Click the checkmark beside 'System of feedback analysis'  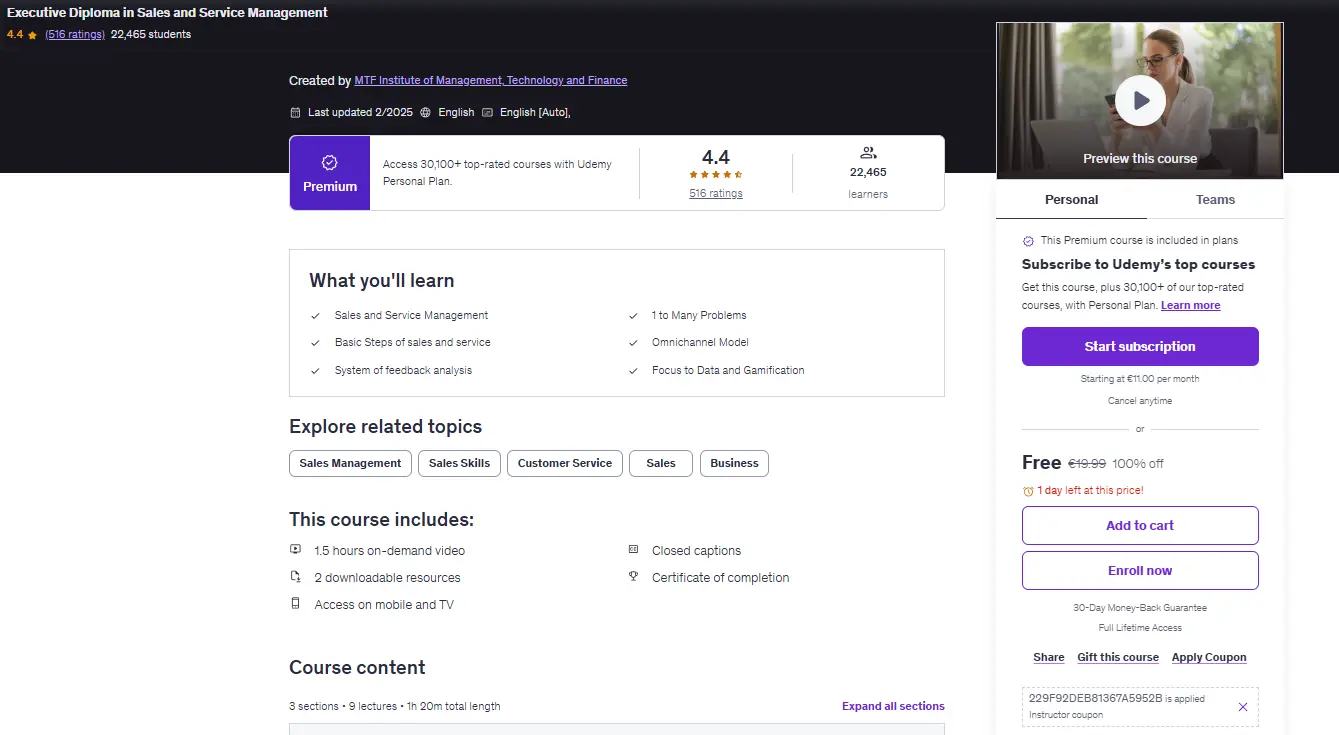[x=316, y=371]
